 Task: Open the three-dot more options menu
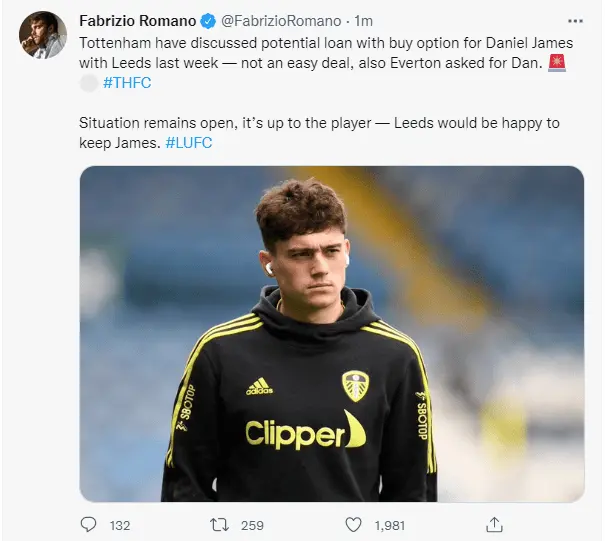click(571, 21)
